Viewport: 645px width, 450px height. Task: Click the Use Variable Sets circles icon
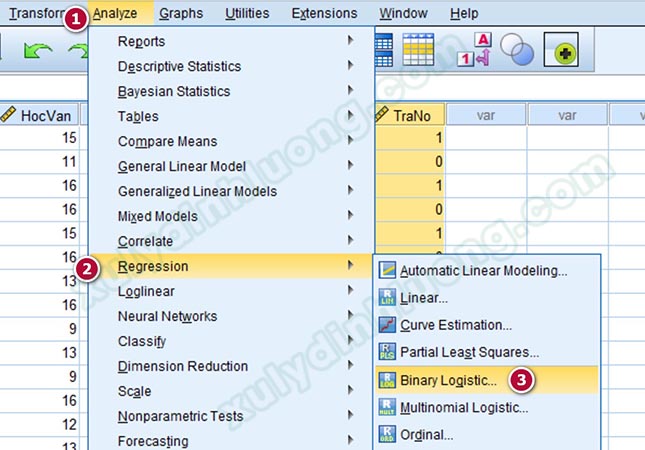517,49
